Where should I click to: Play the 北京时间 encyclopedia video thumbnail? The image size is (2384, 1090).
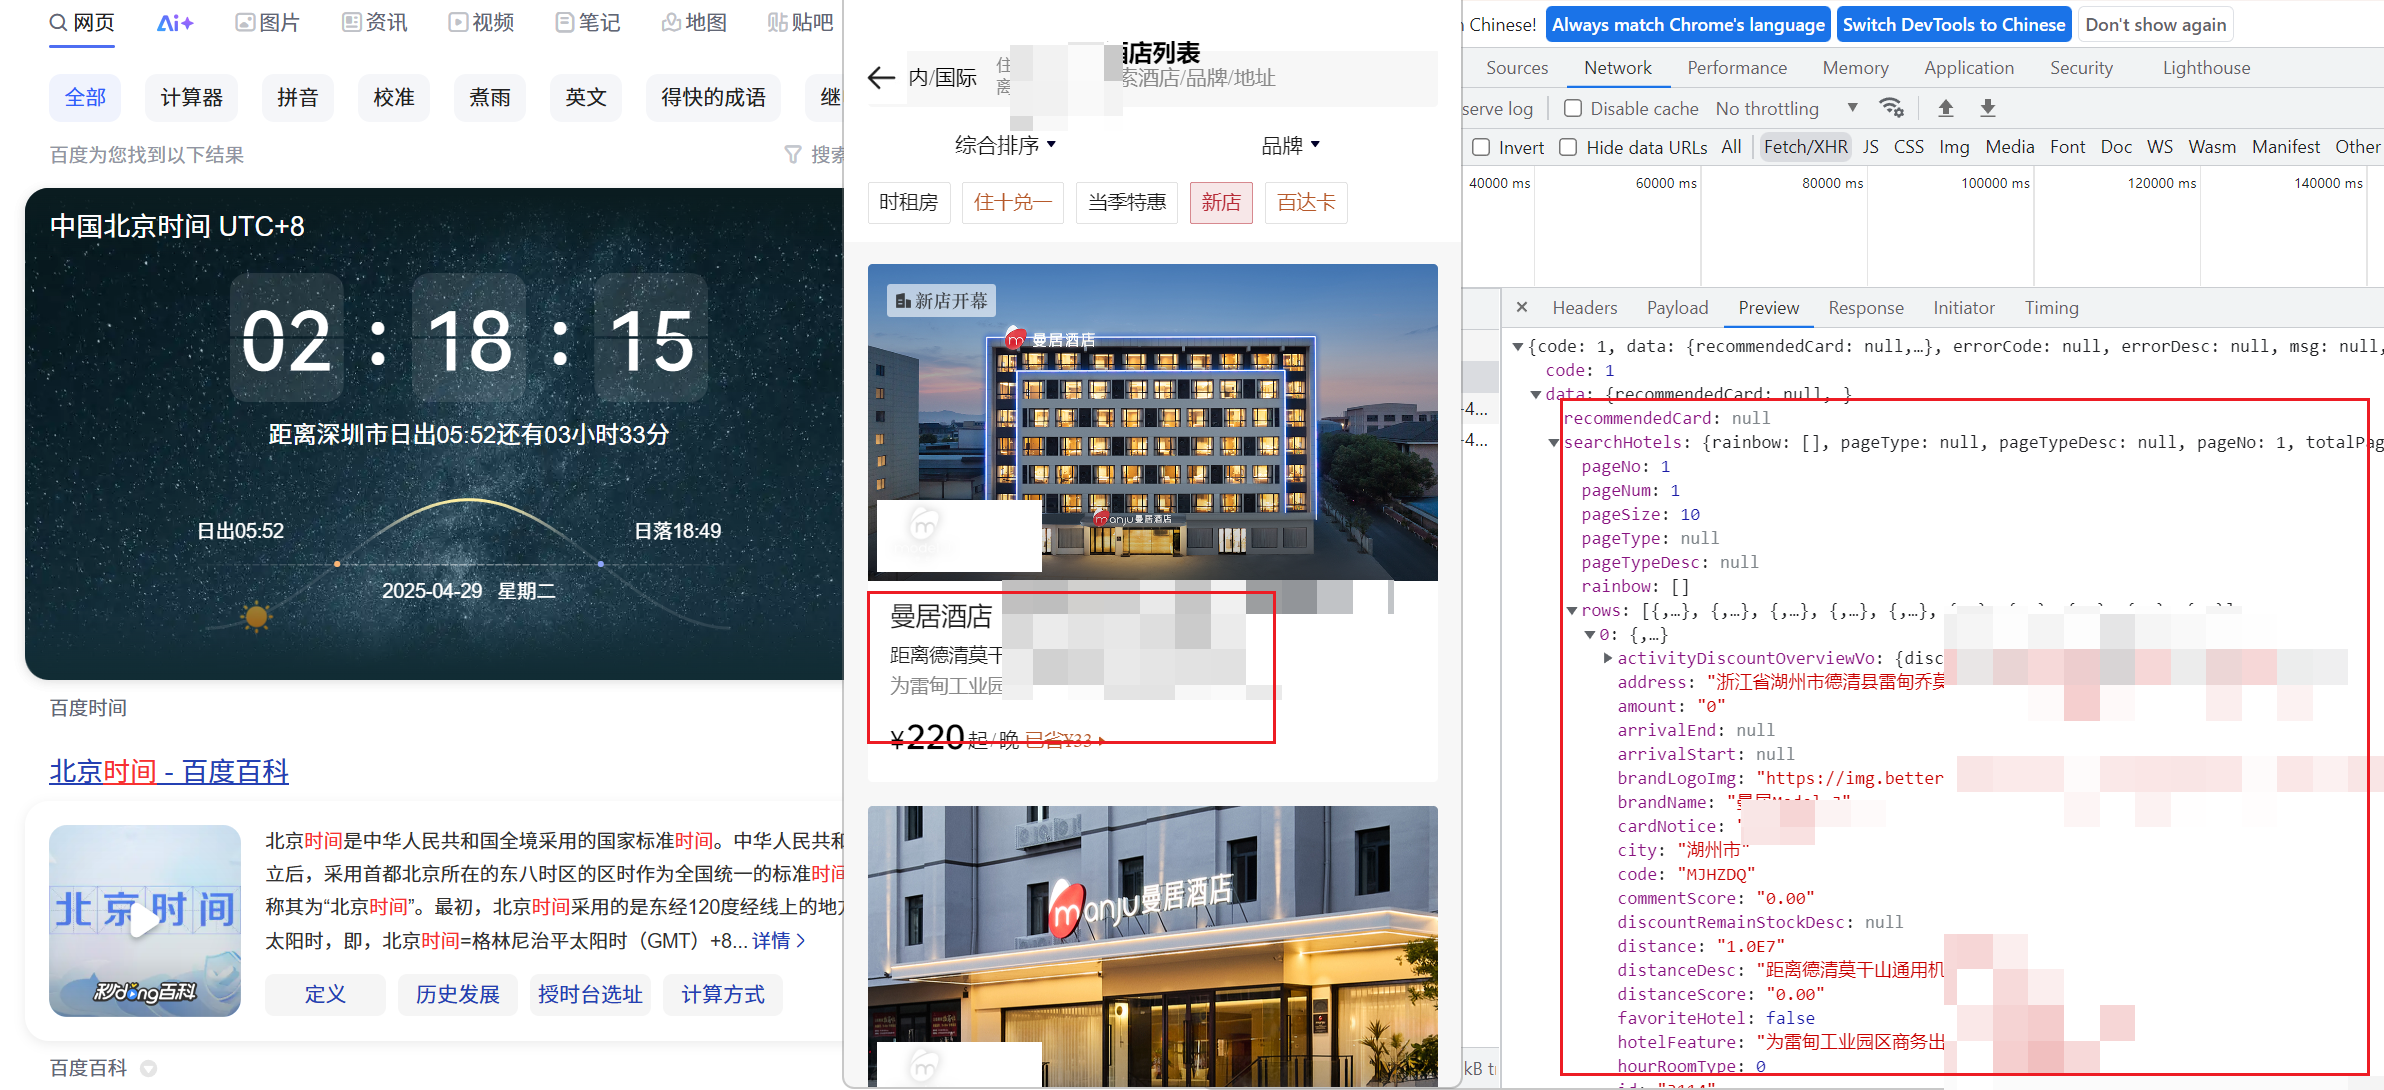[145, 920]
